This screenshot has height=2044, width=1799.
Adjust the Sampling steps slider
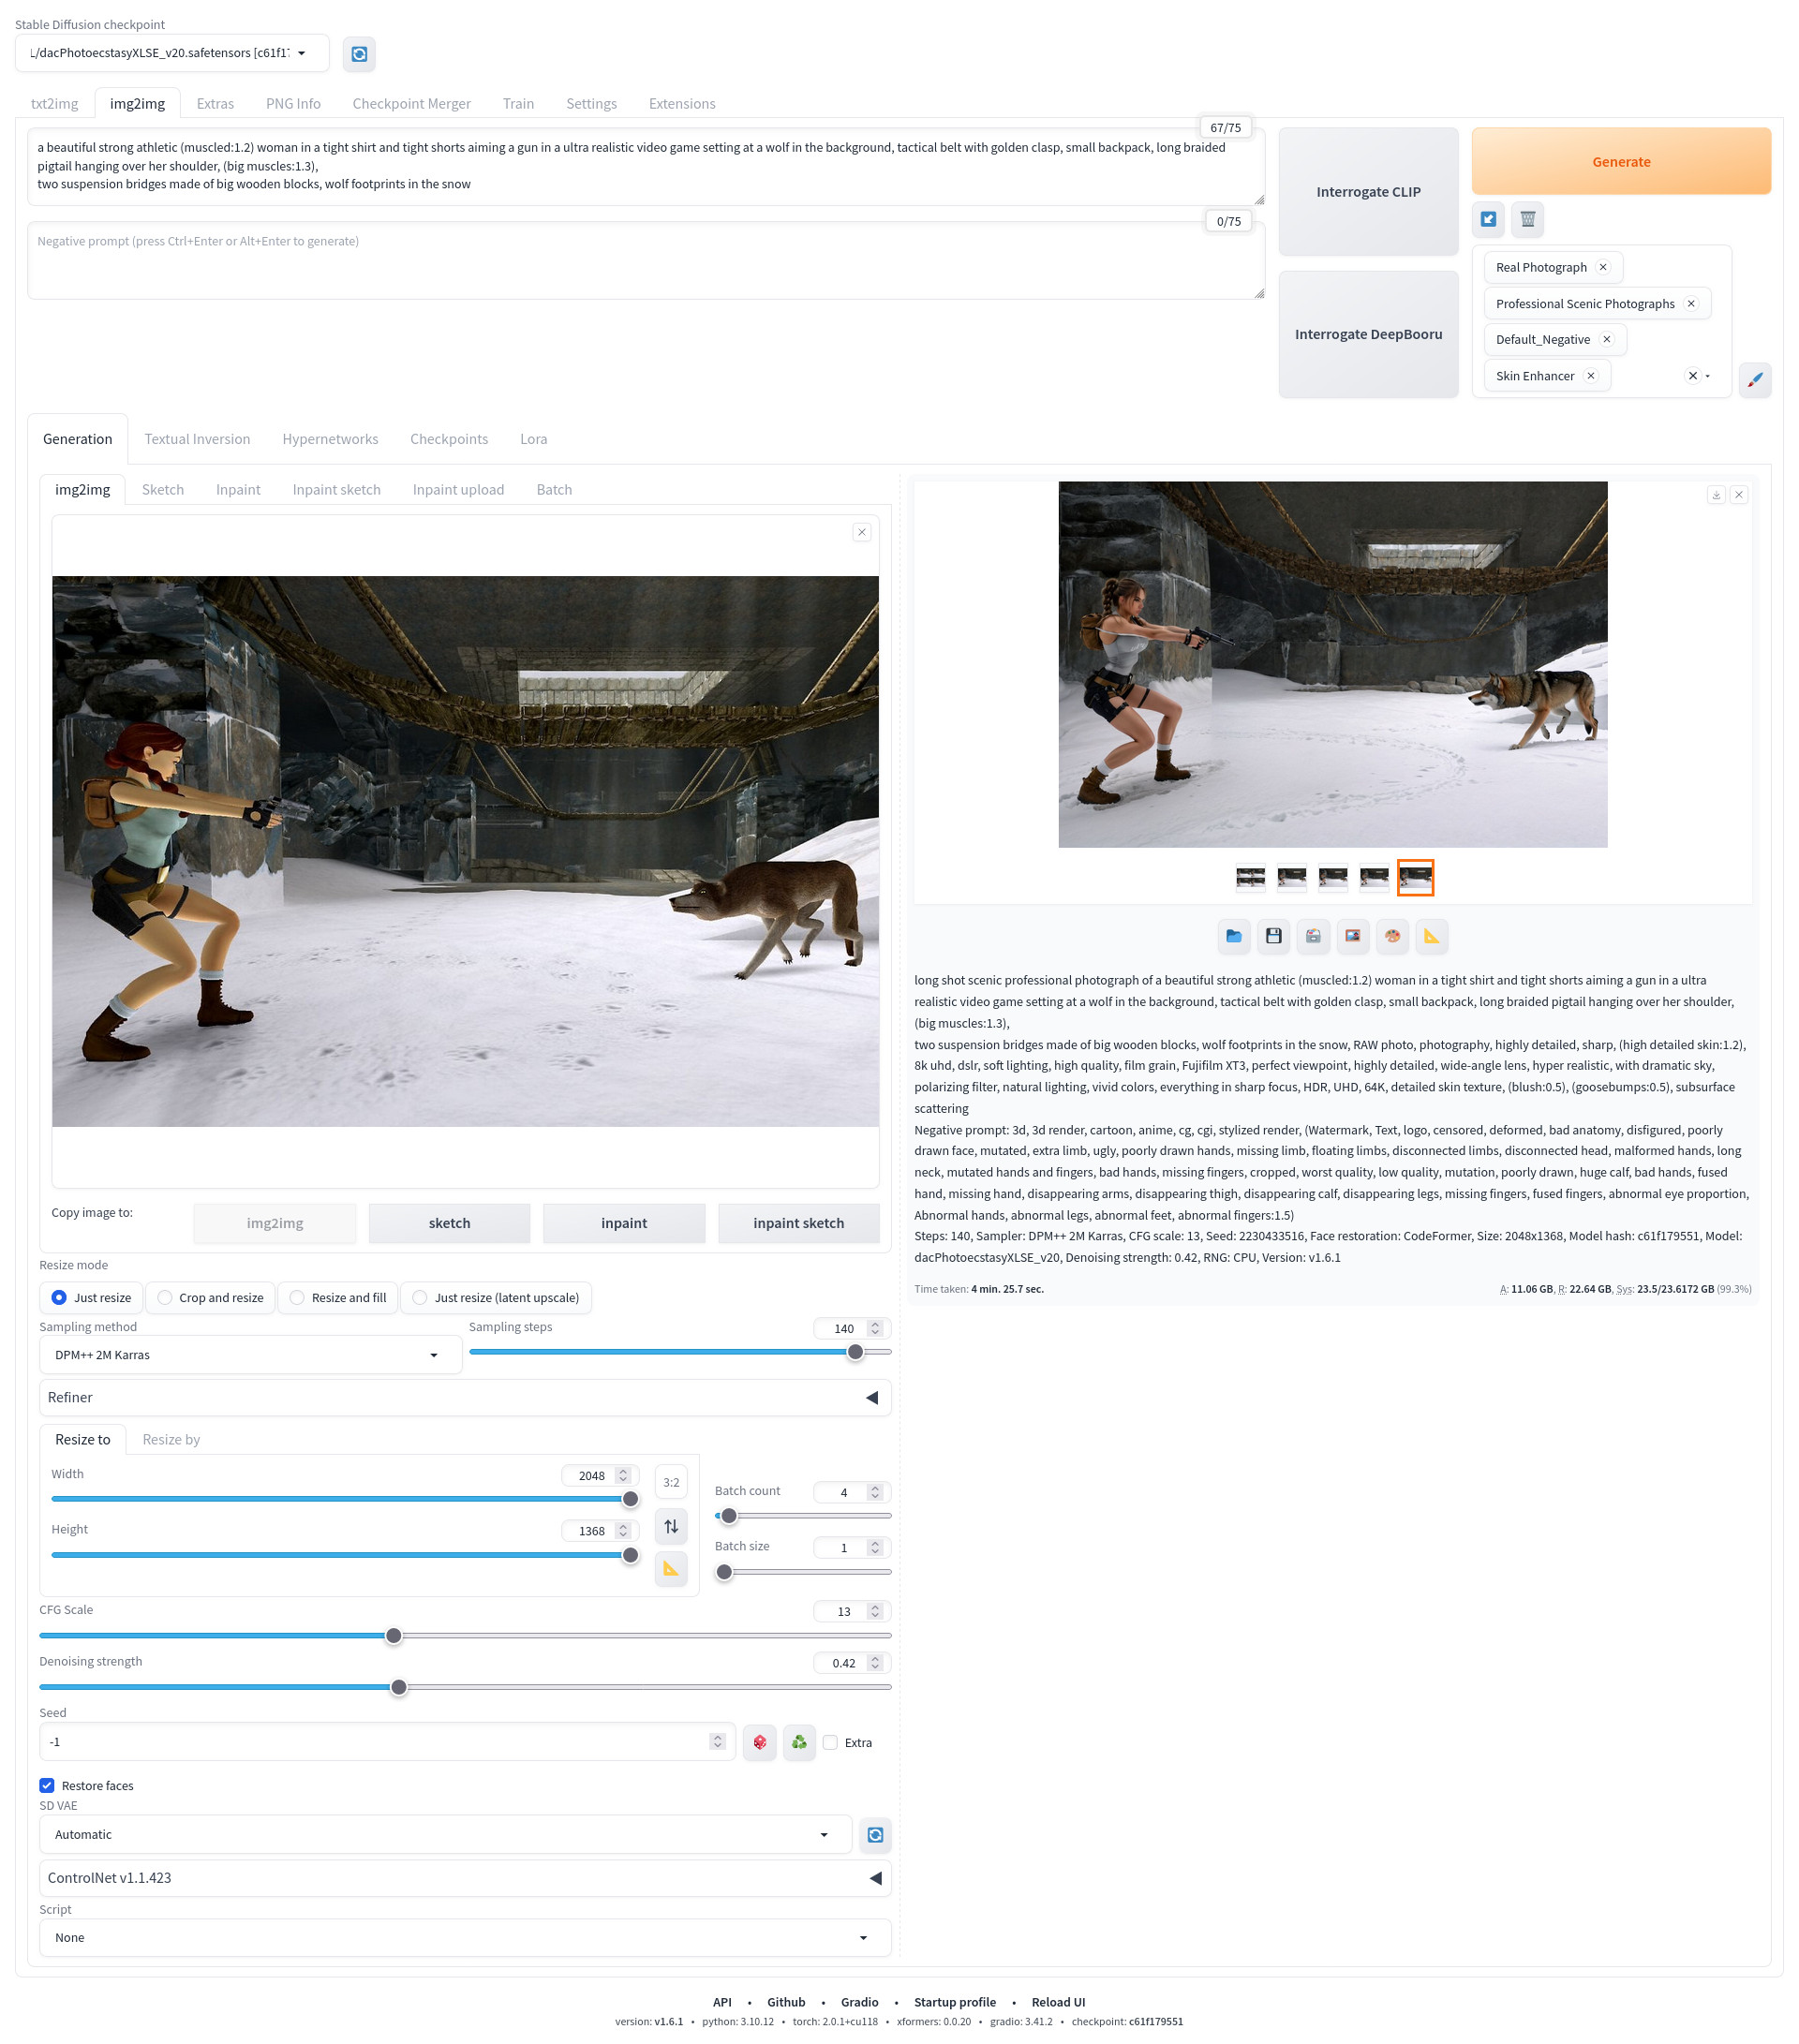click(x=680, y=1352)
